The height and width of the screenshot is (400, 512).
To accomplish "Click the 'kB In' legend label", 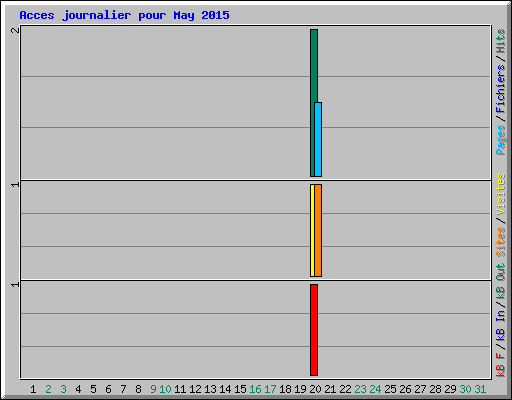I will point(501,325).
